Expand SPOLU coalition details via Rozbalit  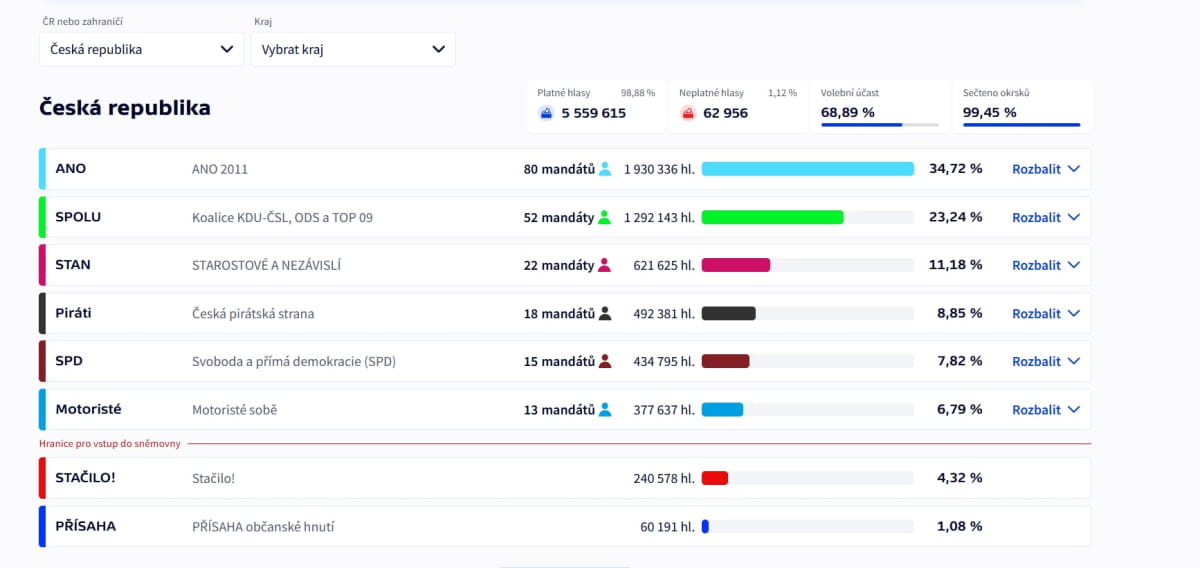1045,217
